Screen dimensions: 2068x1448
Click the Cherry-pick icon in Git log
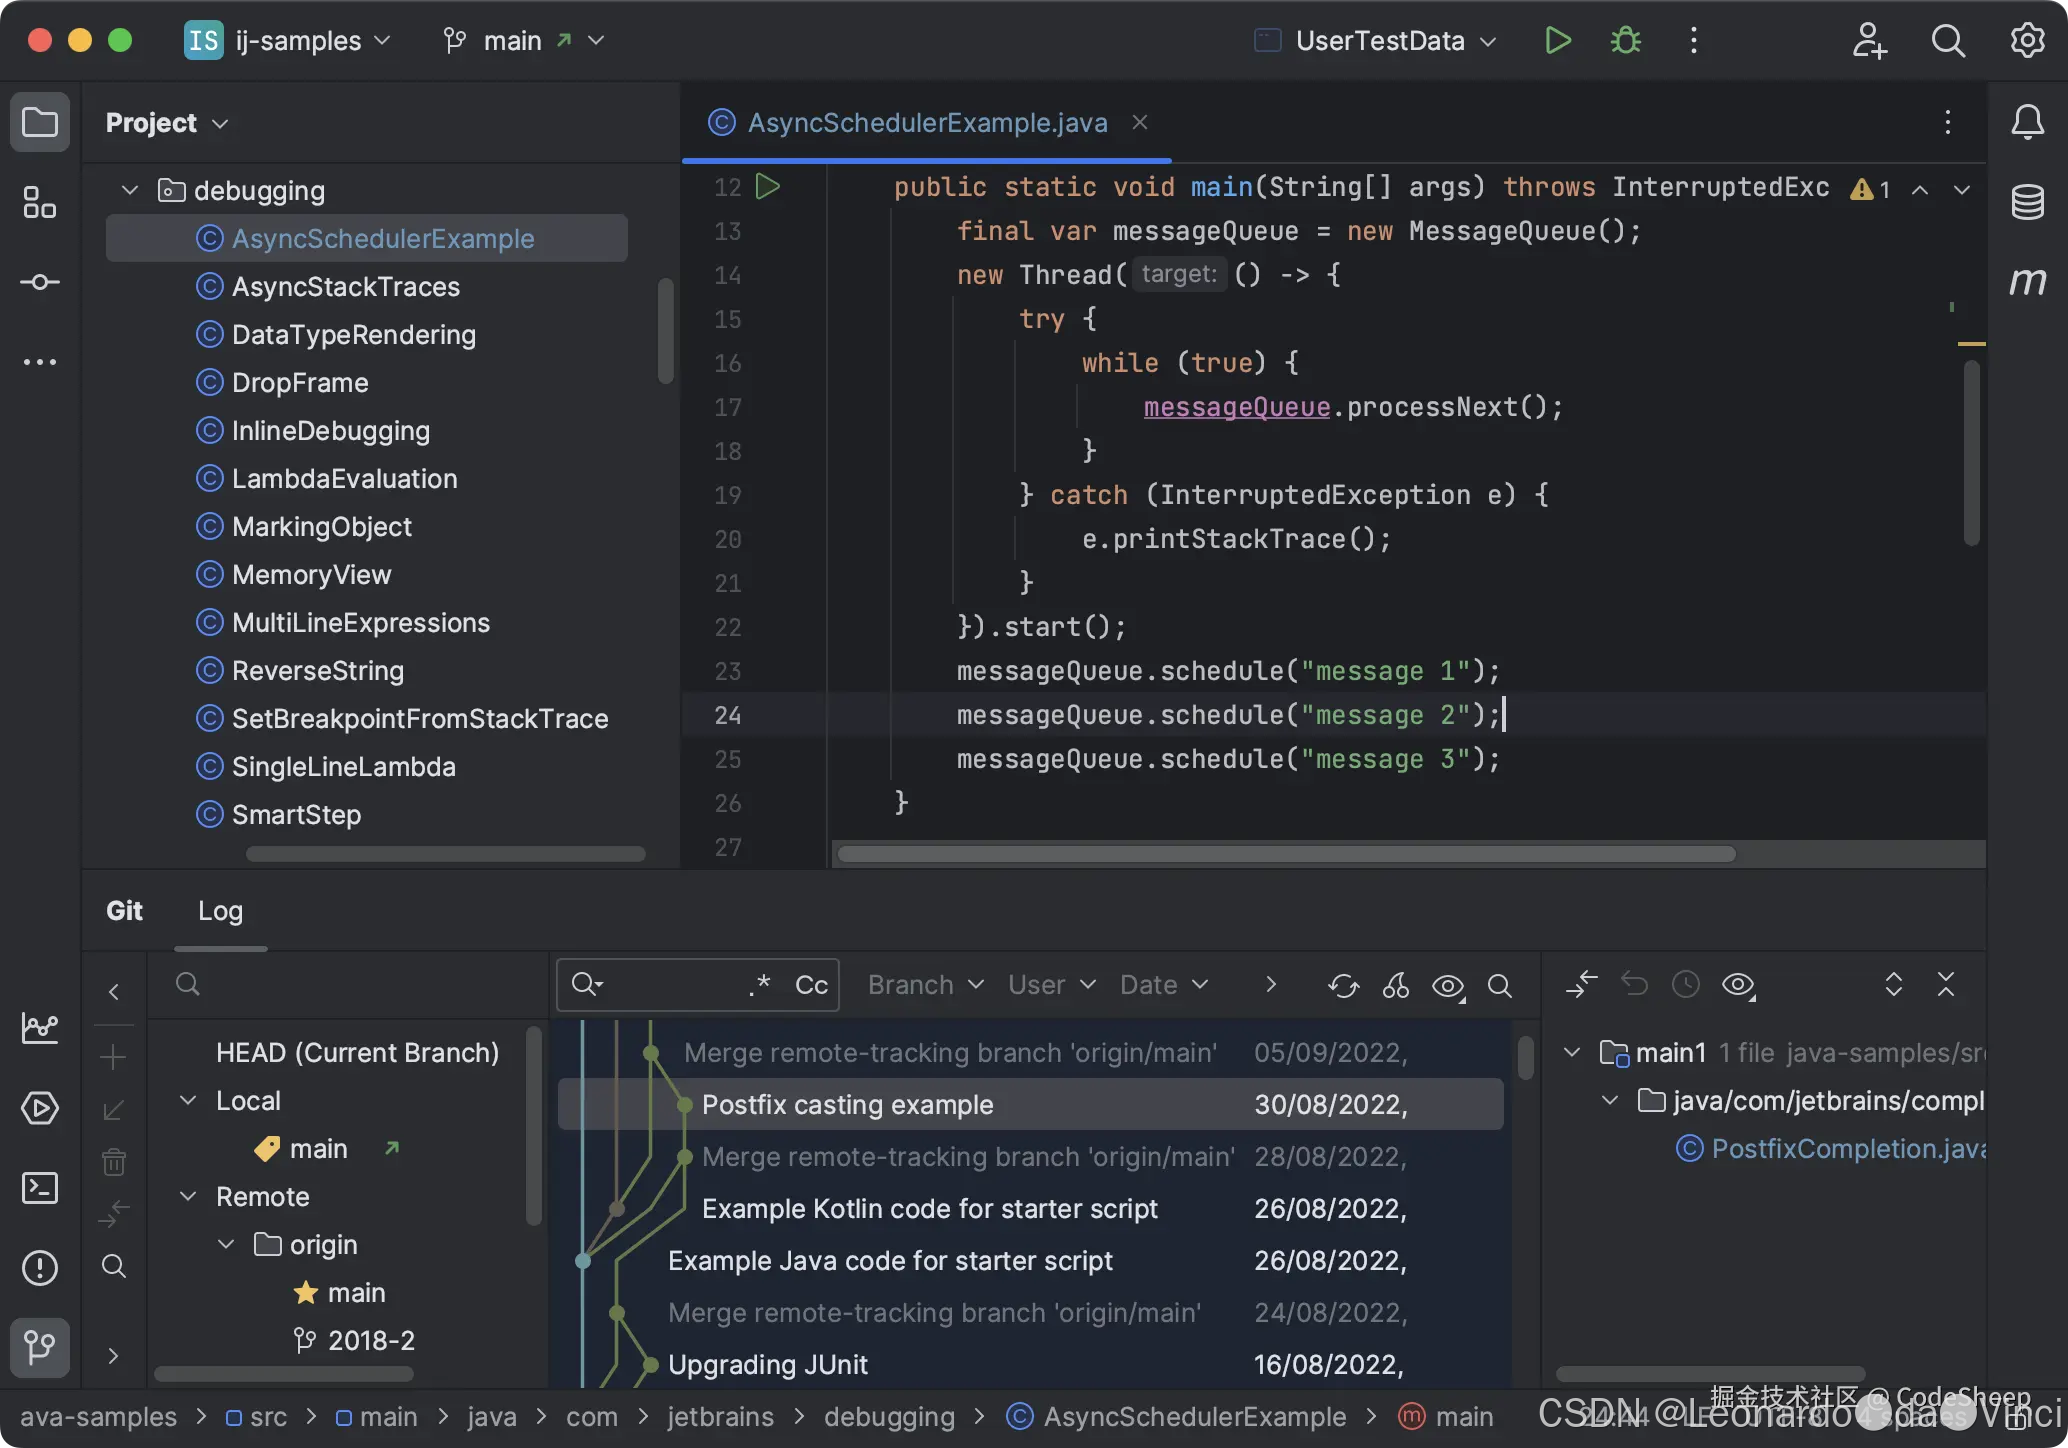1395,986
